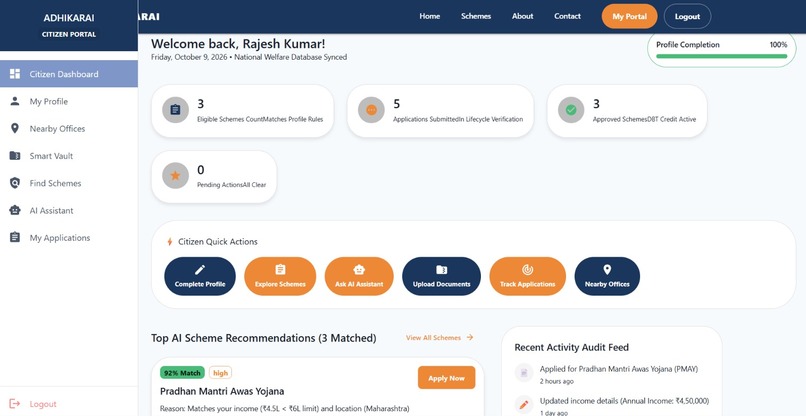
Task: Click the Applications Submitted dots icon
Action: 371,110
